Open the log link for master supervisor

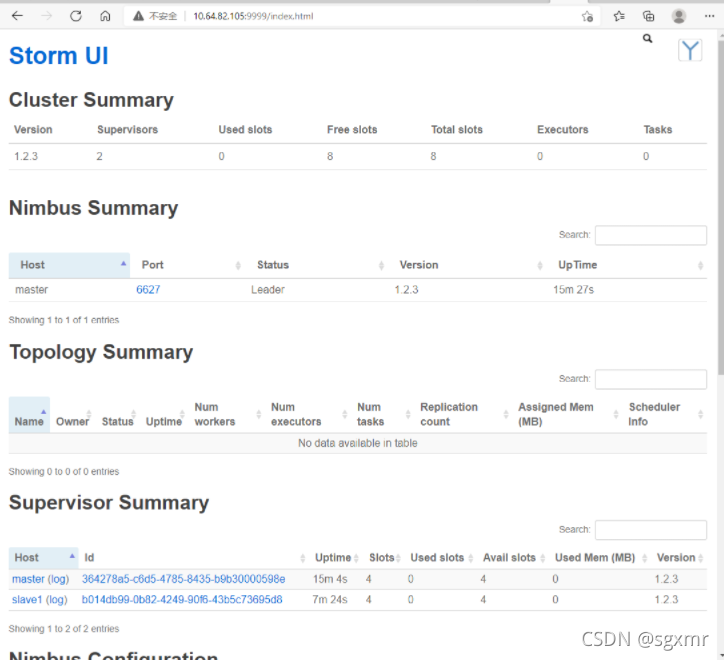tap(60, 579)
